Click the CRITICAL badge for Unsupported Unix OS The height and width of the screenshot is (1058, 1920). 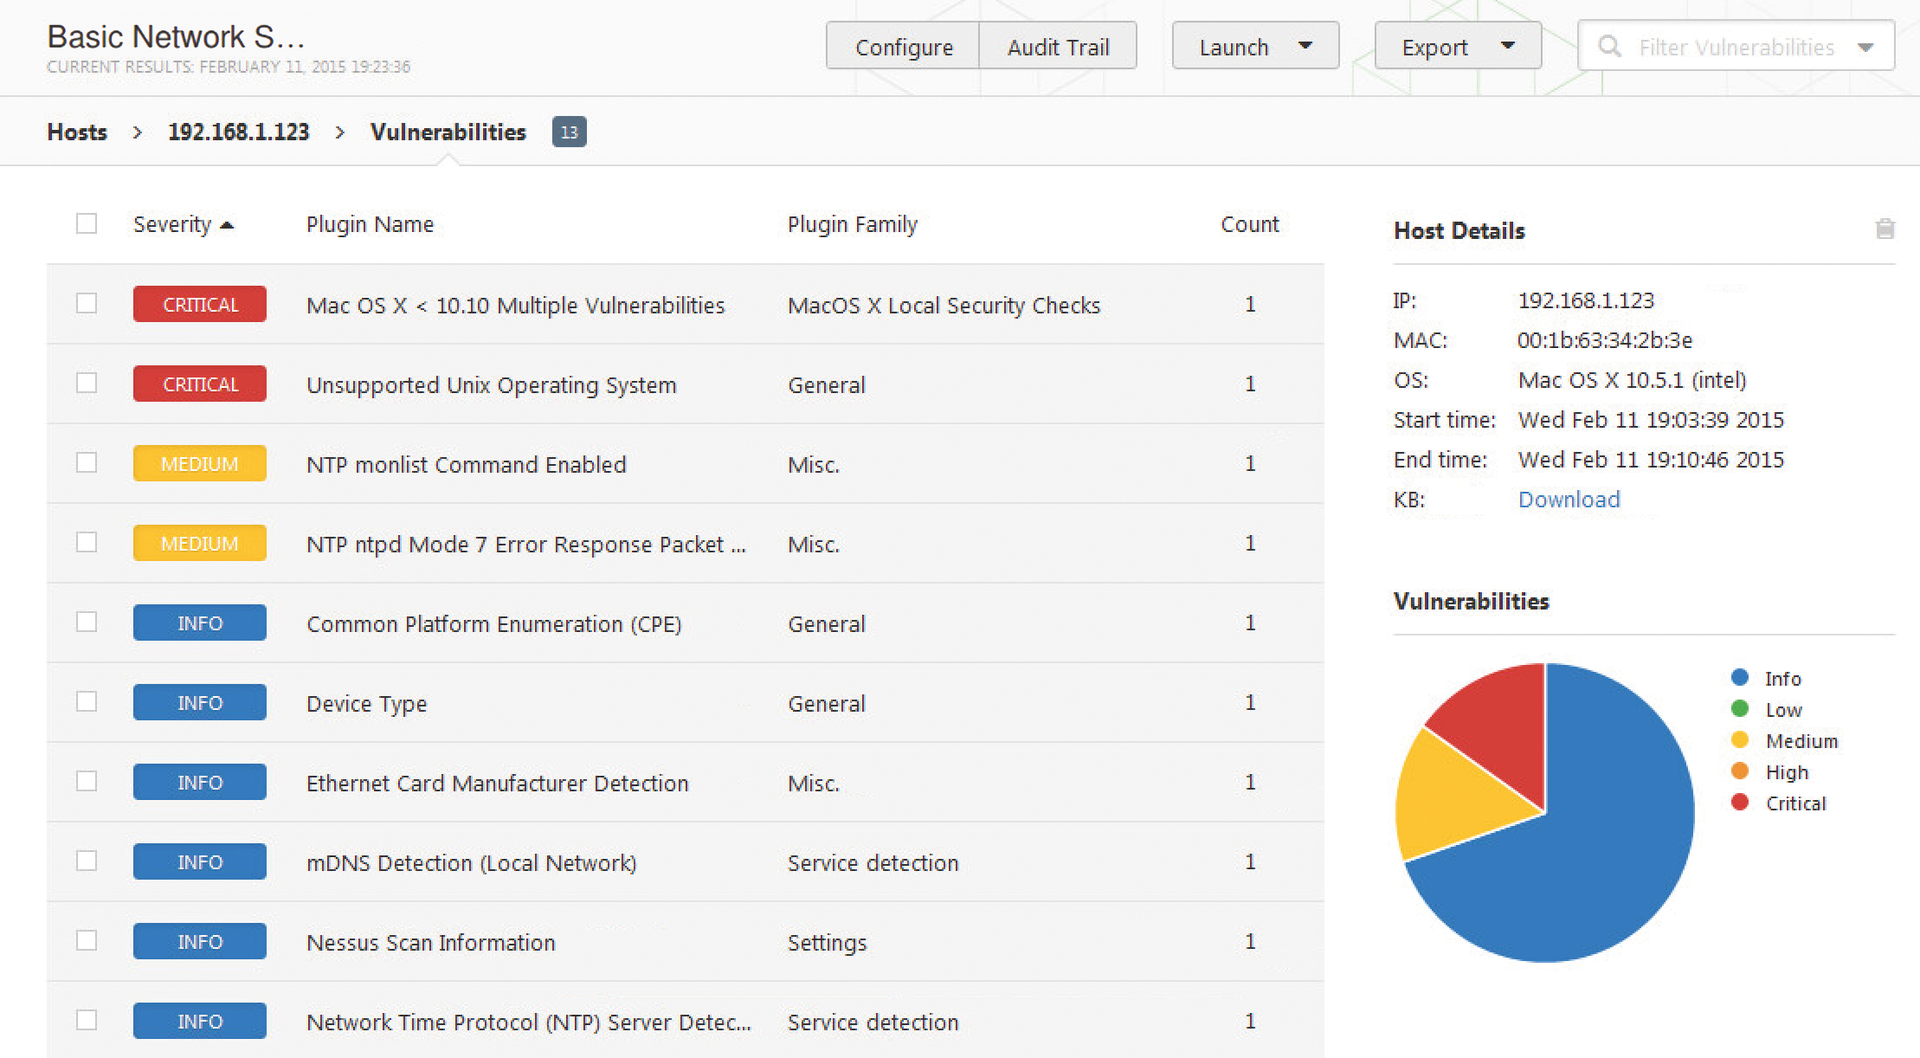(200, 384)
